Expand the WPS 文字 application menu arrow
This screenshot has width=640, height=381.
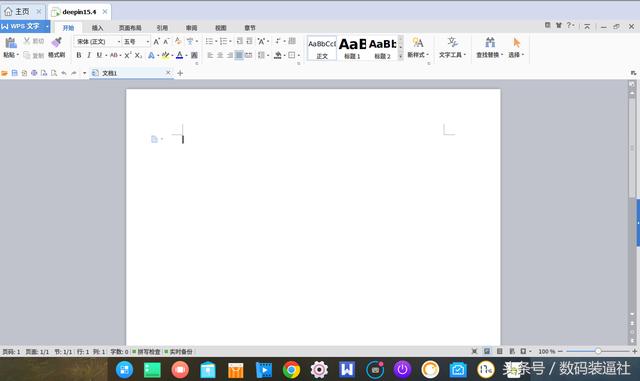point(47,27)
